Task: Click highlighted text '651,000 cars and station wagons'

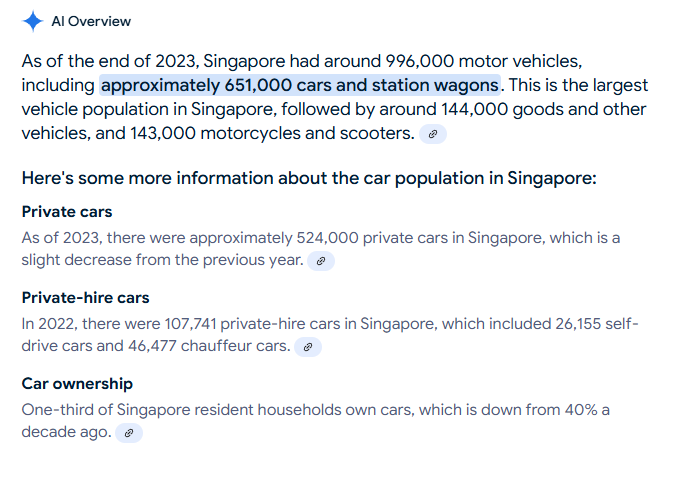Action: click(x=362, y=85)
